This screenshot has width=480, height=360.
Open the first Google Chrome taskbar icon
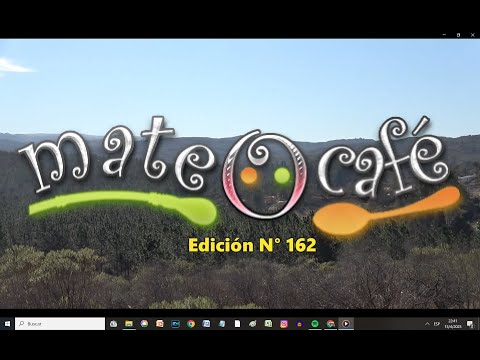pyautogui.click(x=191, y=324)
